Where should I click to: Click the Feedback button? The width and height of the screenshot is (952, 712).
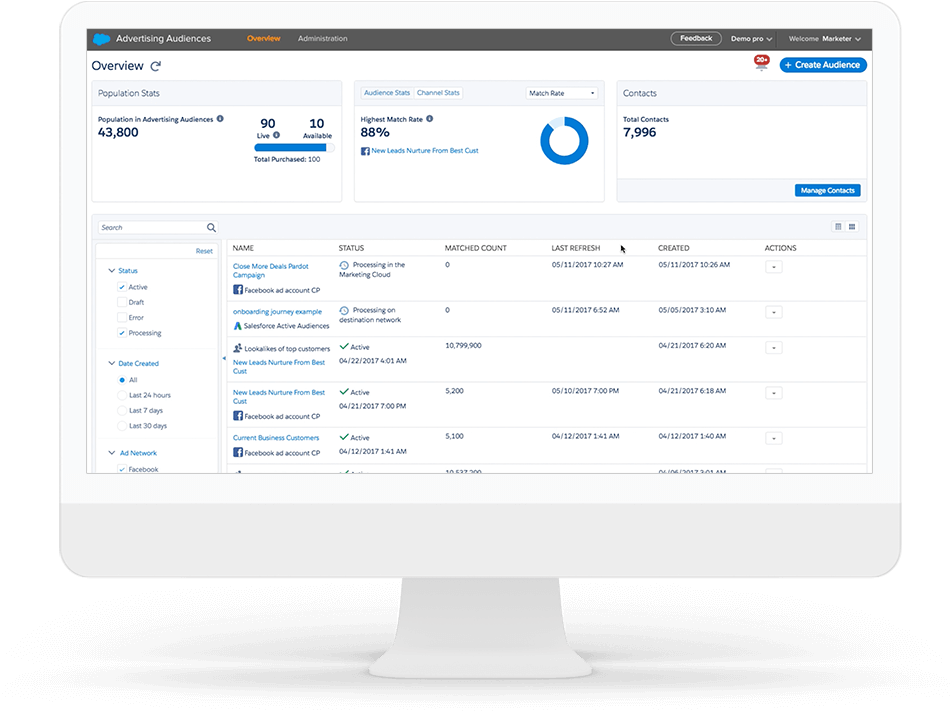click(696, 38)
